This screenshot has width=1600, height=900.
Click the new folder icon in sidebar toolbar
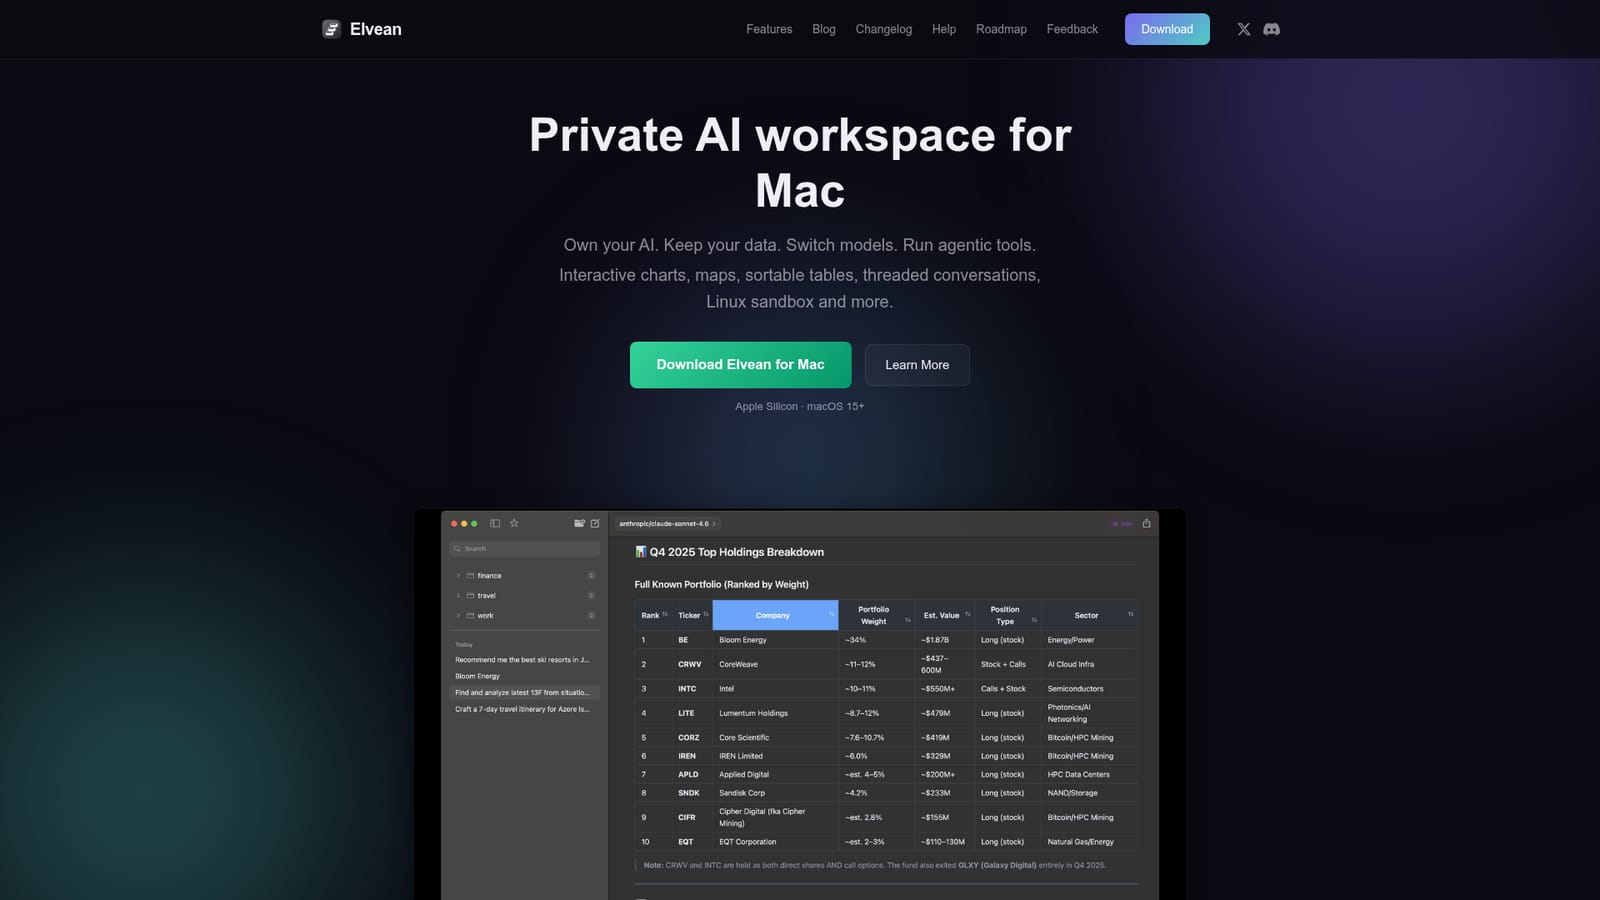[x=579, y=523]
